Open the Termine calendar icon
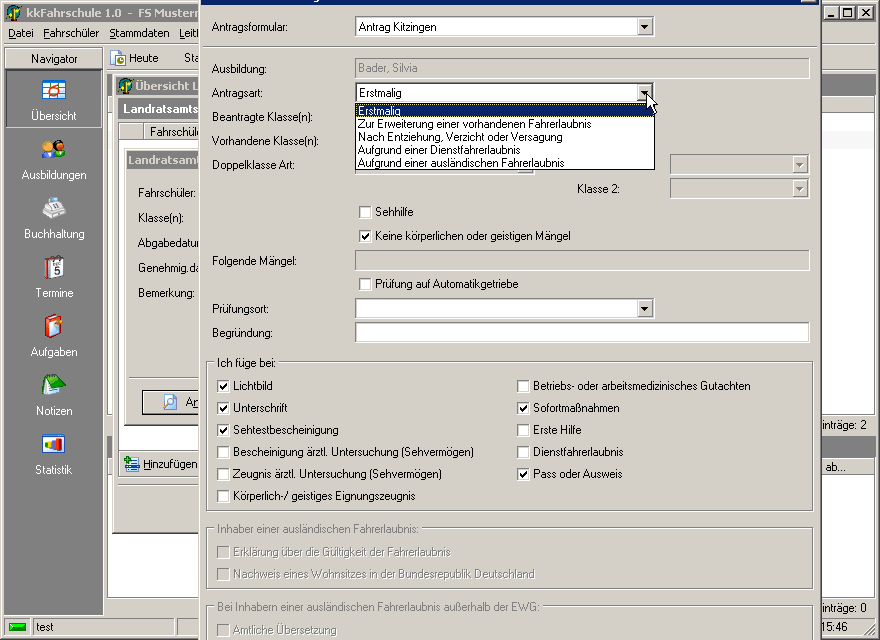Image resolution: width=880 pixels, height=640 pixels. pos(54,267)
